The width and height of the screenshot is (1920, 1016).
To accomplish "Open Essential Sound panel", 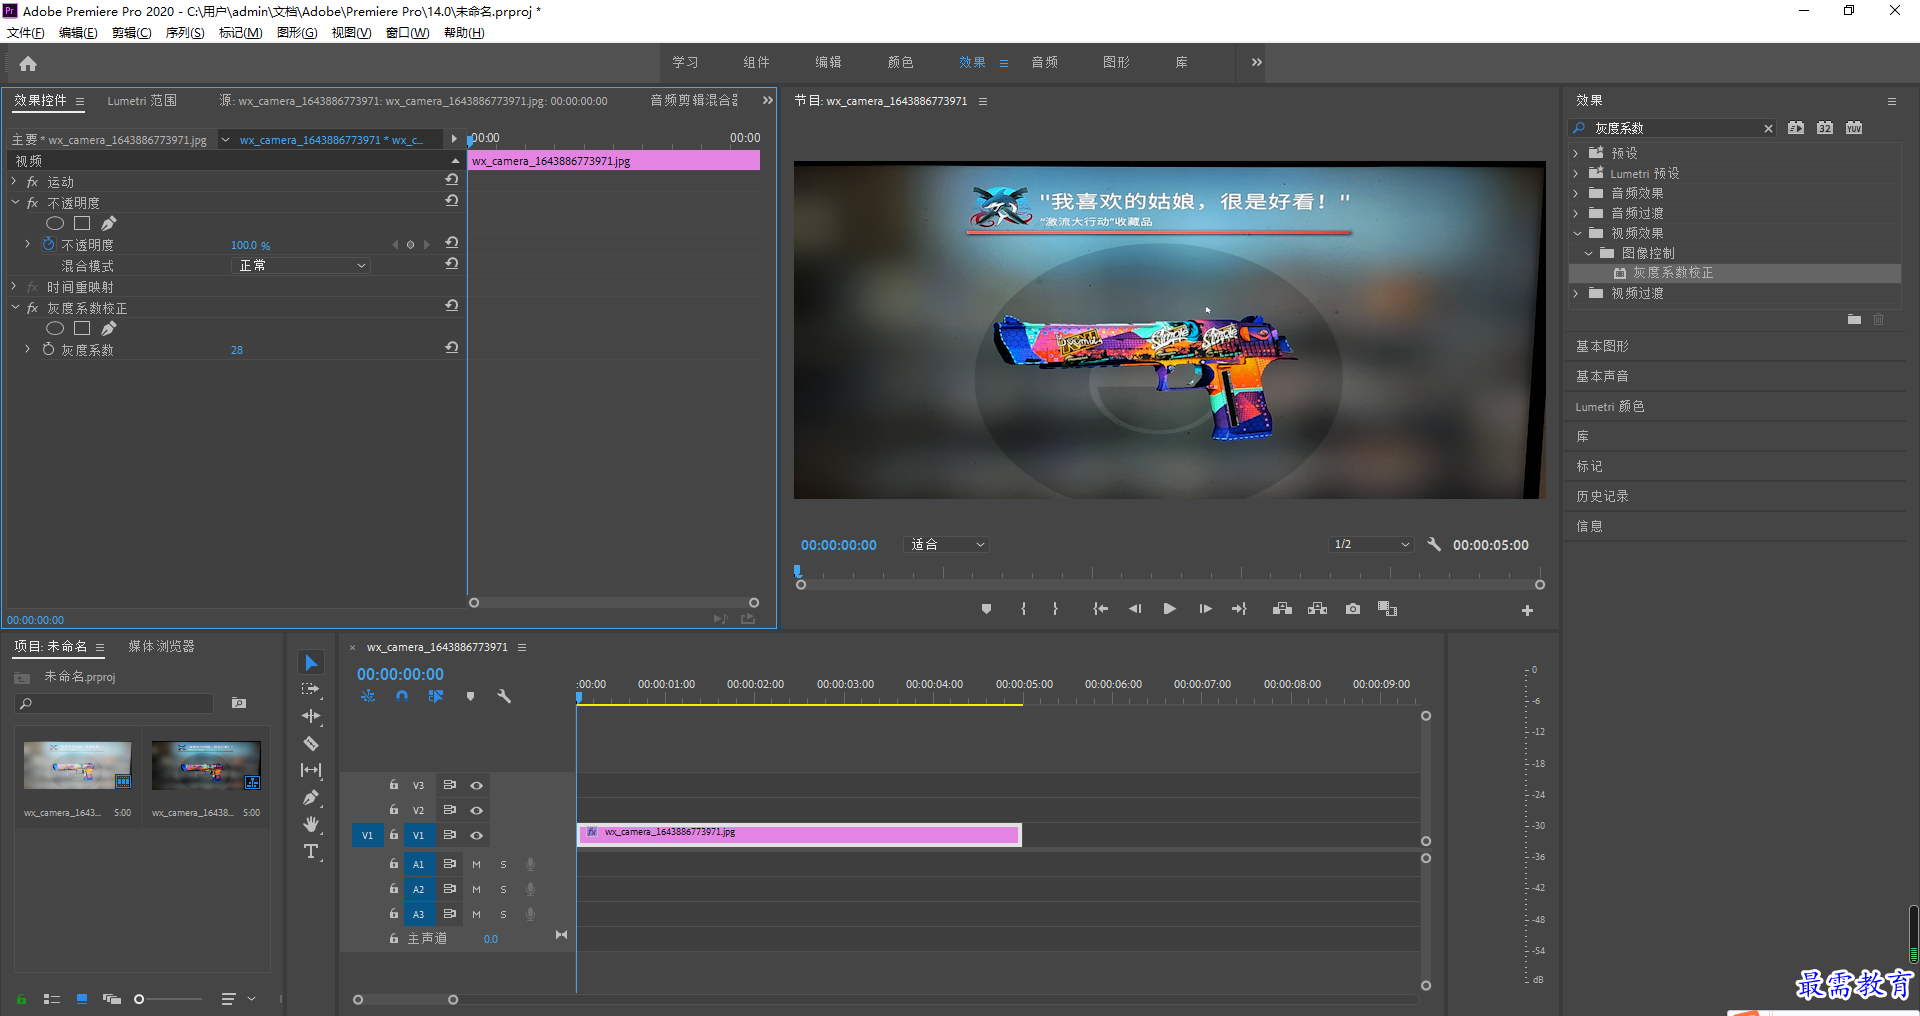I will (x=1602, y=376).
